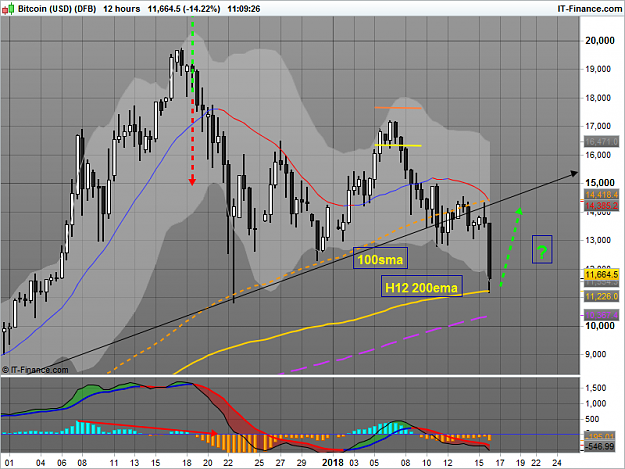Click the green question mark annotation box
The image size is (625, 469).
(x=542, y=249)
